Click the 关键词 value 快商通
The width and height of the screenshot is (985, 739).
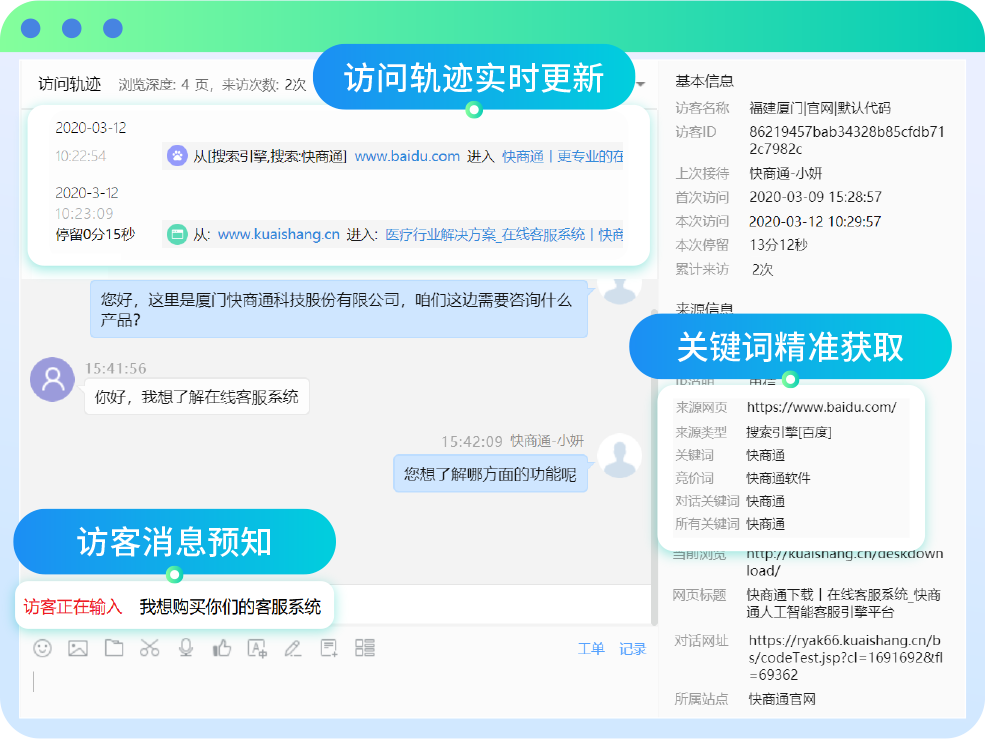click(766, 455)
